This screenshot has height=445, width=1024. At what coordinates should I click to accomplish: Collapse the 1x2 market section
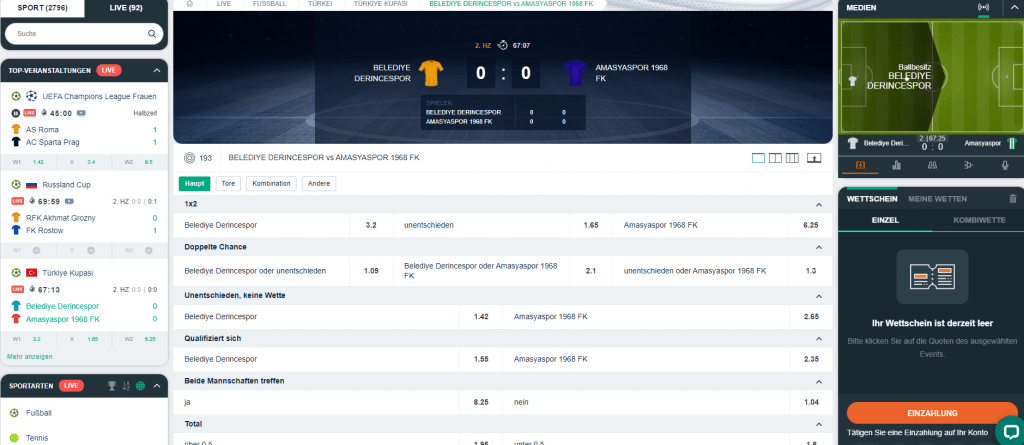819,205
